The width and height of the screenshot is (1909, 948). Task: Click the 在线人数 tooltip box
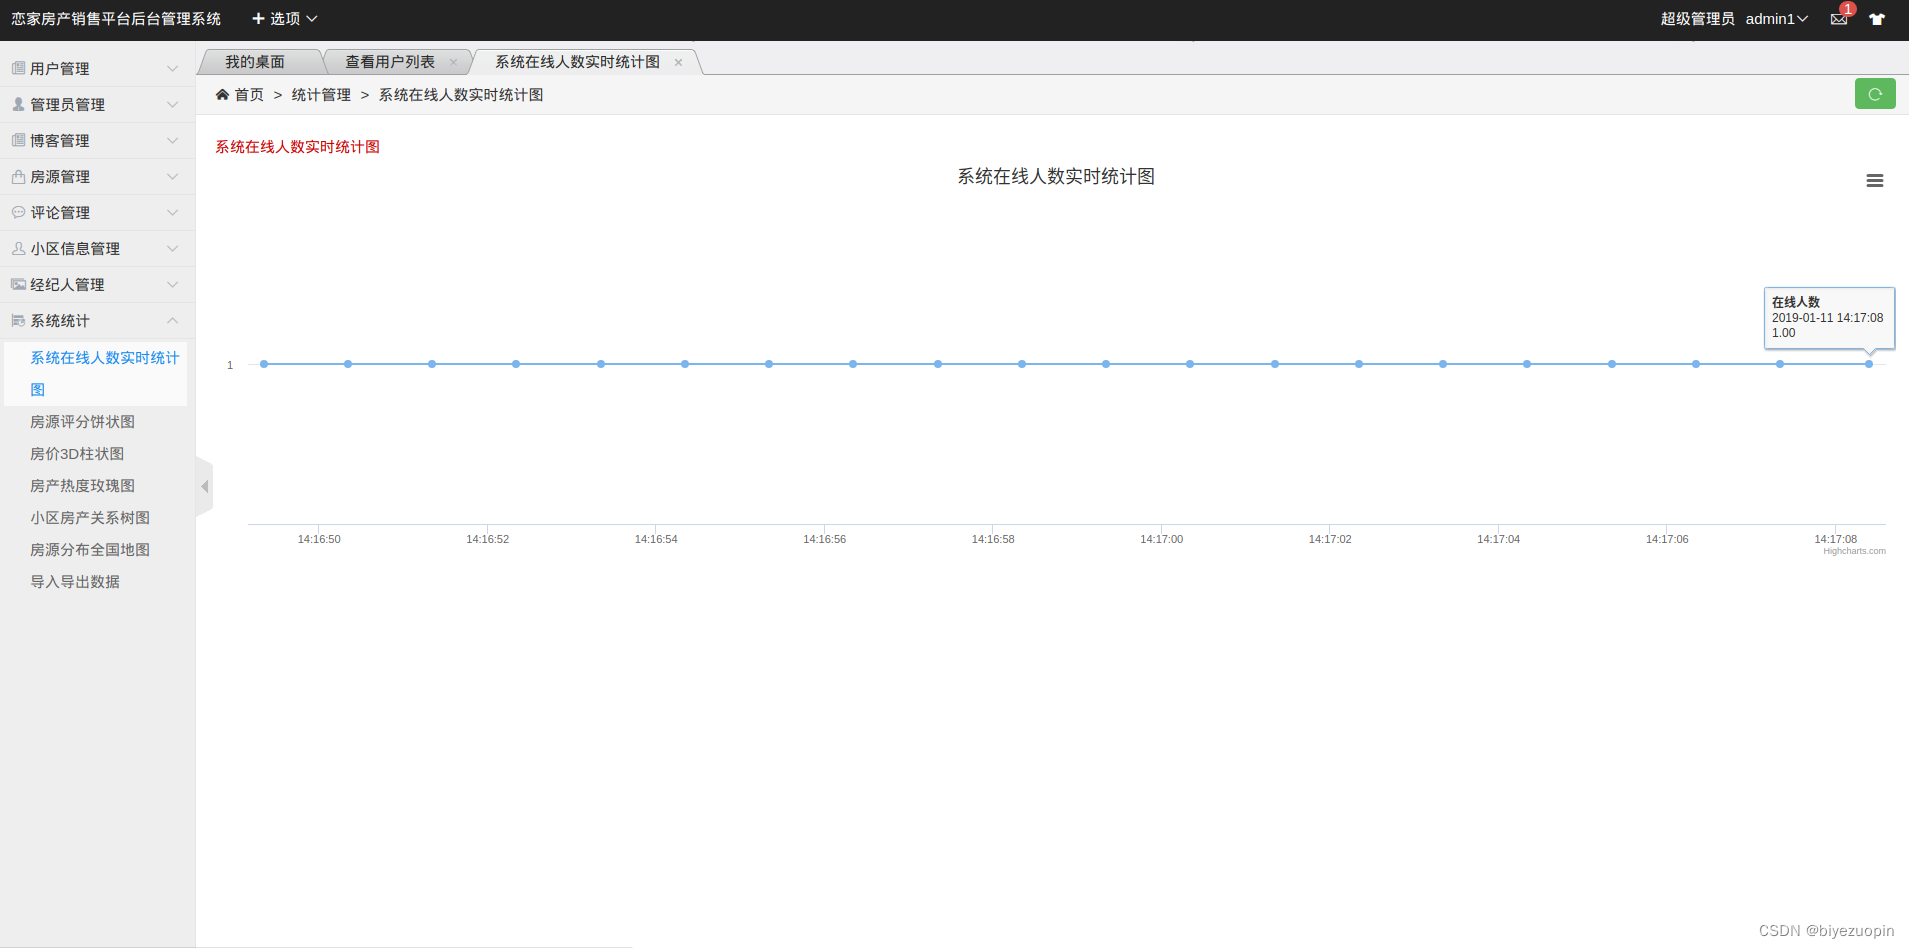1829,318
